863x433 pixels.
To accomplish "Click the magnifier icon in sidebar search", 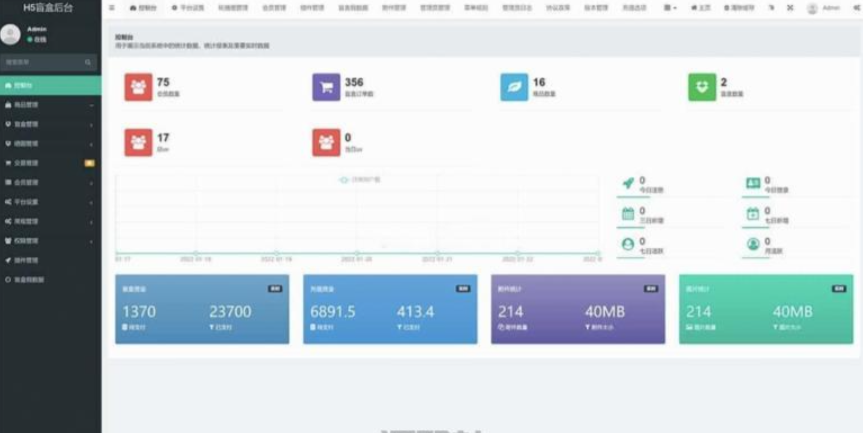I will point(88,63).
